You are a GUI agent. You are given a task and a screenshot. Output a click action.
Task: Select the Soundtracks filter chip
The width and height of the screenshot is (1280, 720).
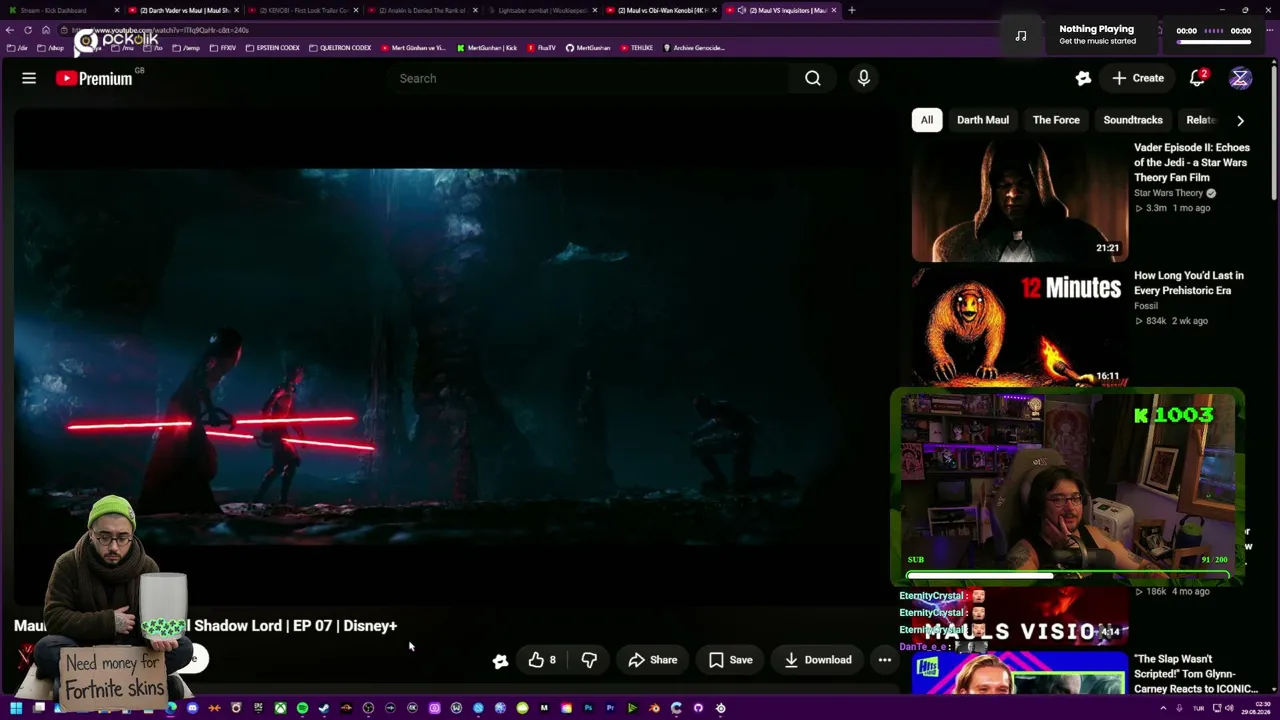1133,120
